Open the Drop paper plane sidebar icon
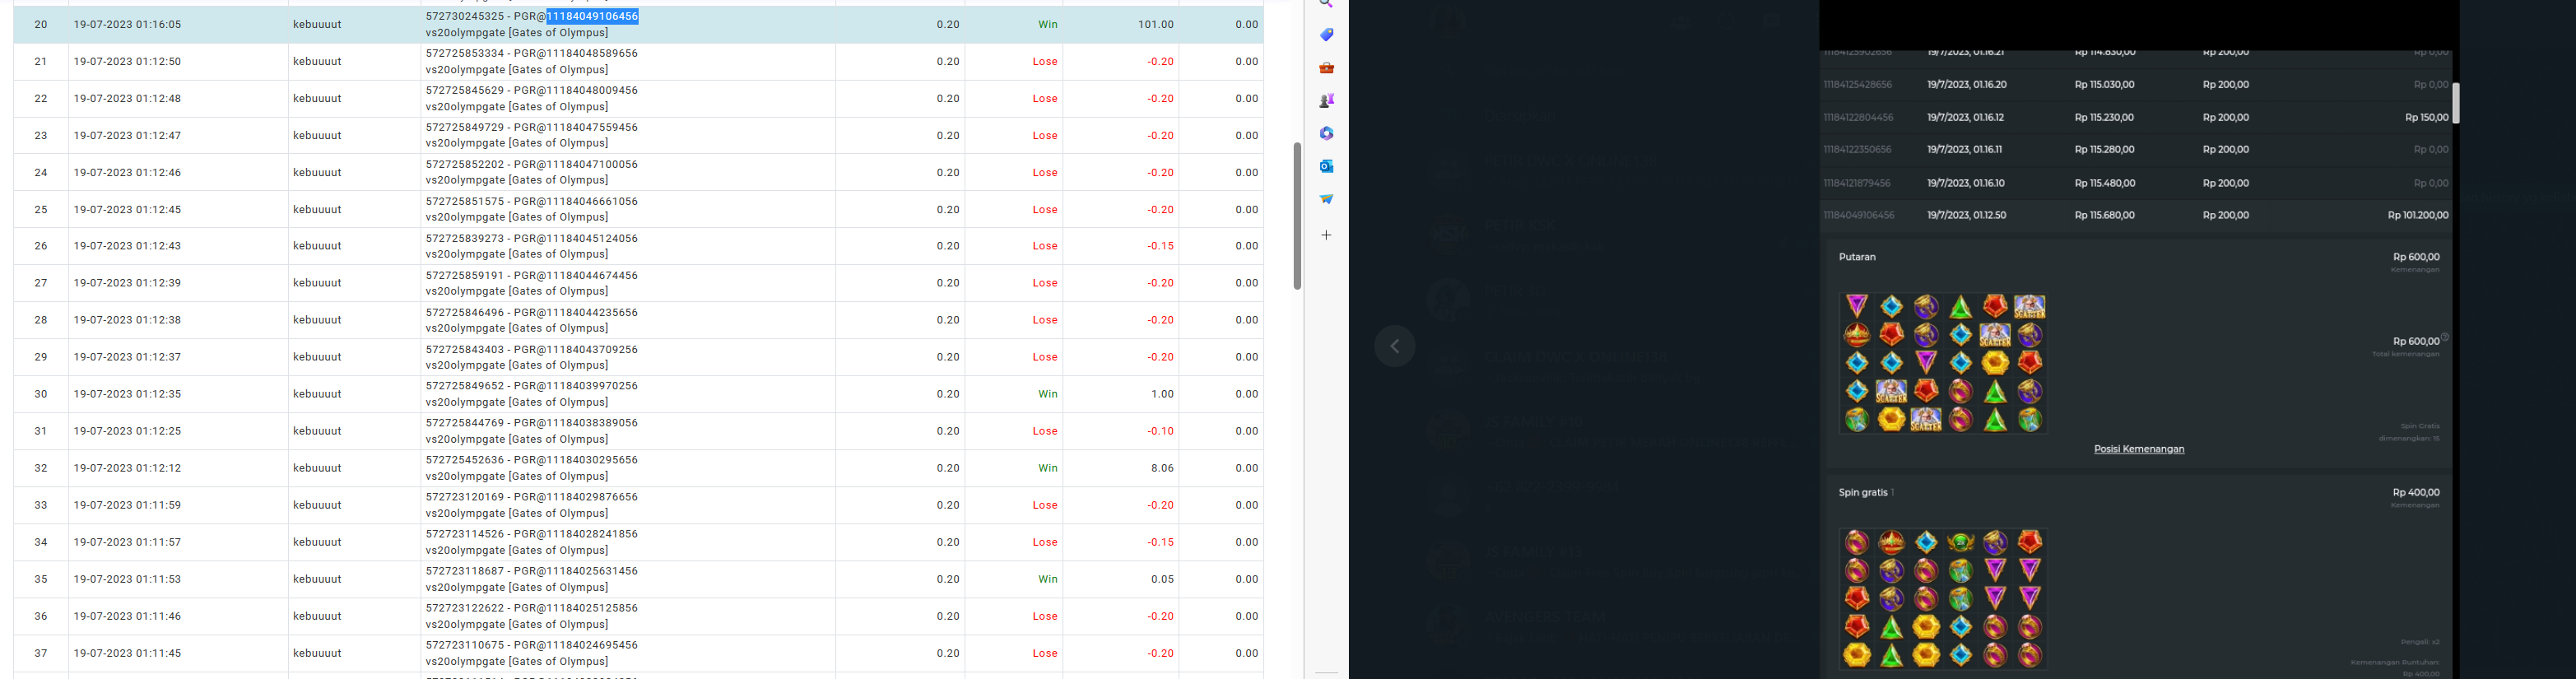2576x679 pixels. point(1326,199)
